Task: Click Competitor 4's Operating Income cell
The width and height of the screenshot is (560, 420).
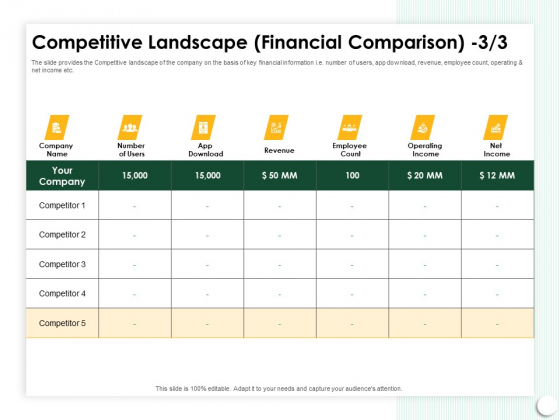Action: point(425,294)
